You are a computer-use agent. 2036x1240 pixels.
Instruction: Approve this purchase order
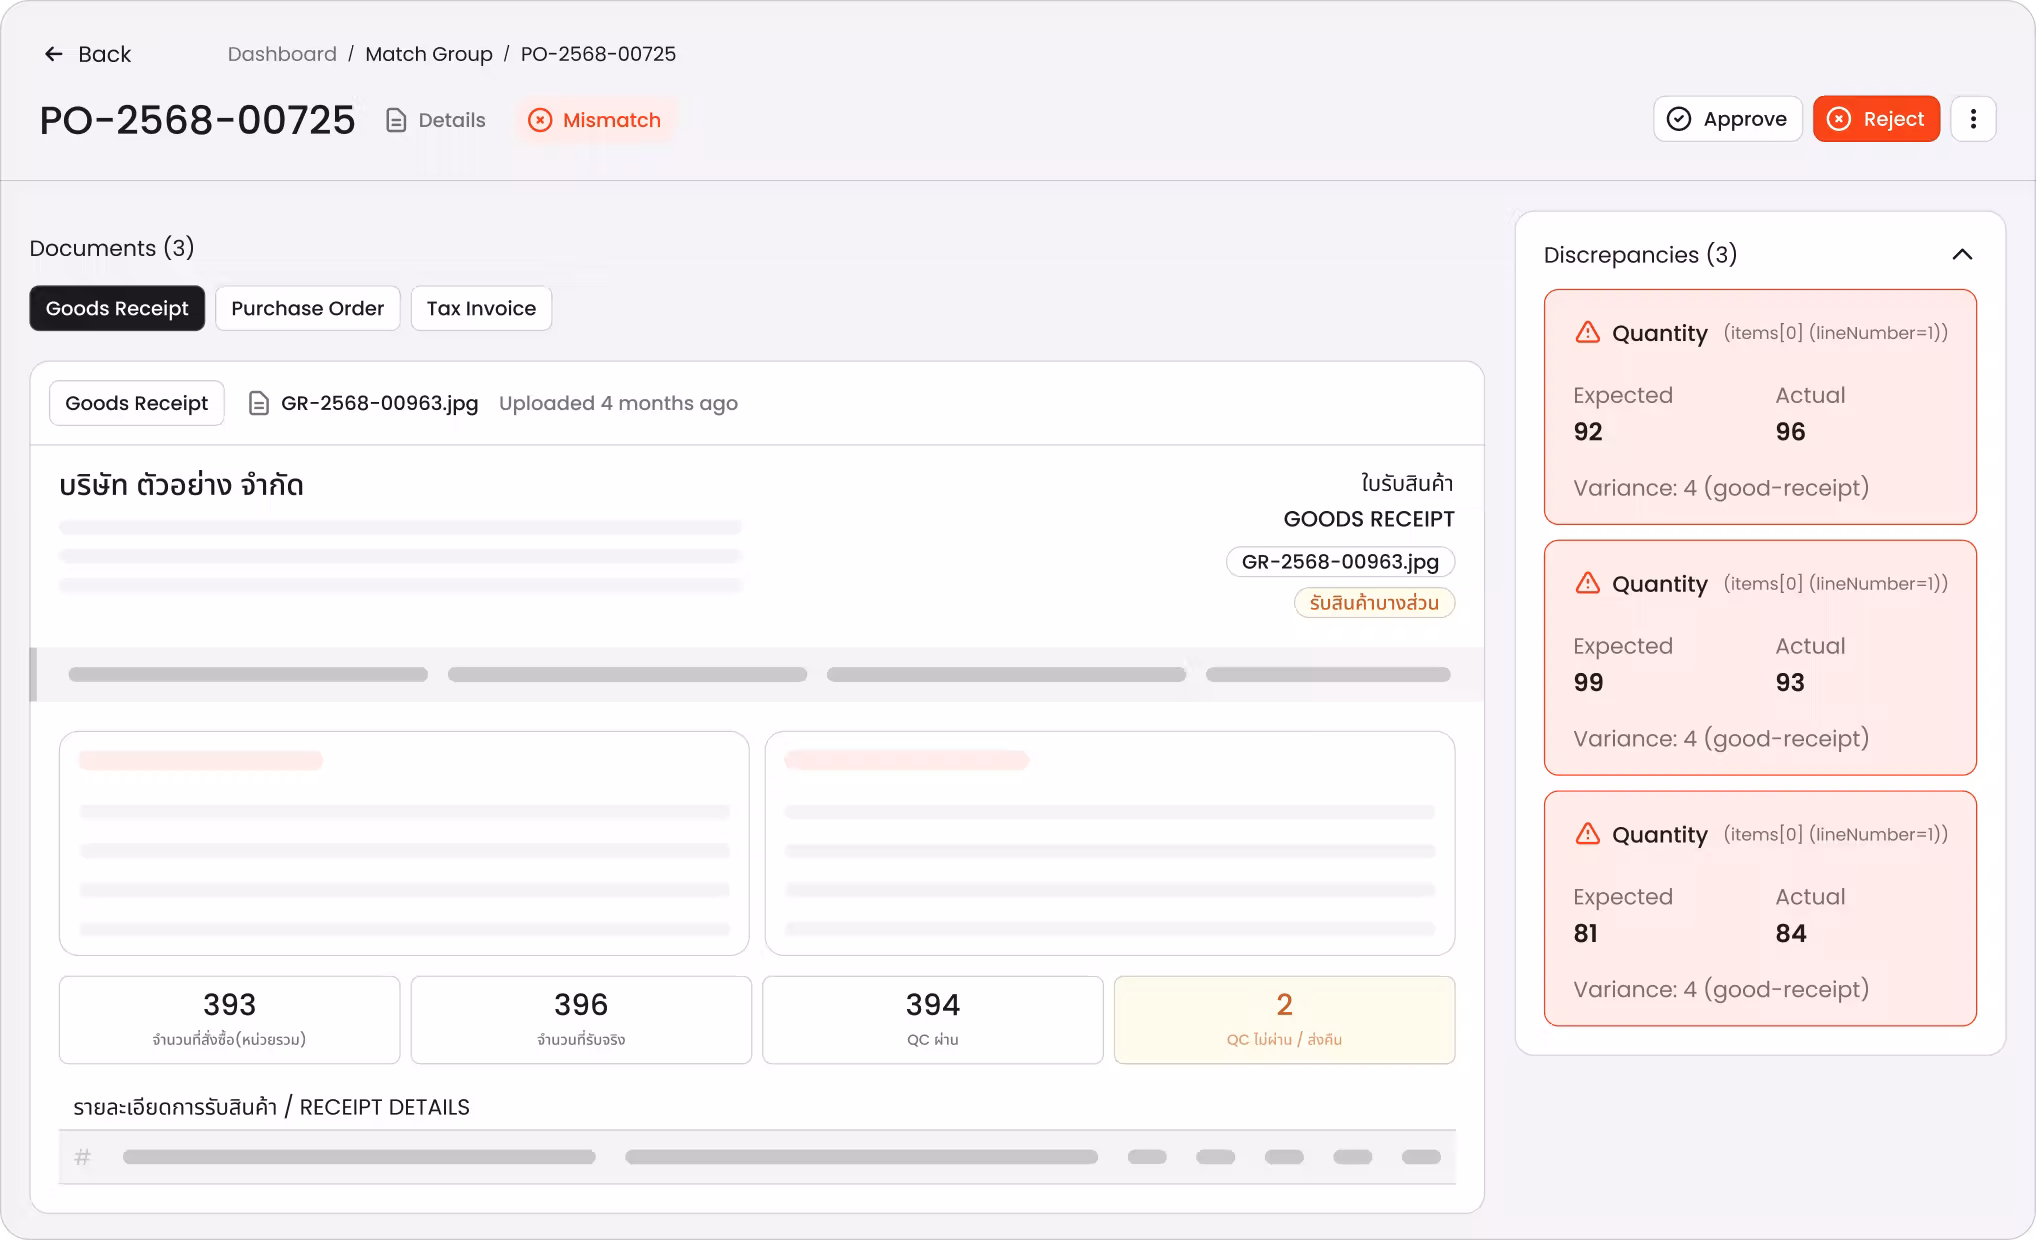pyautogui.click(x=1727, y=119)
